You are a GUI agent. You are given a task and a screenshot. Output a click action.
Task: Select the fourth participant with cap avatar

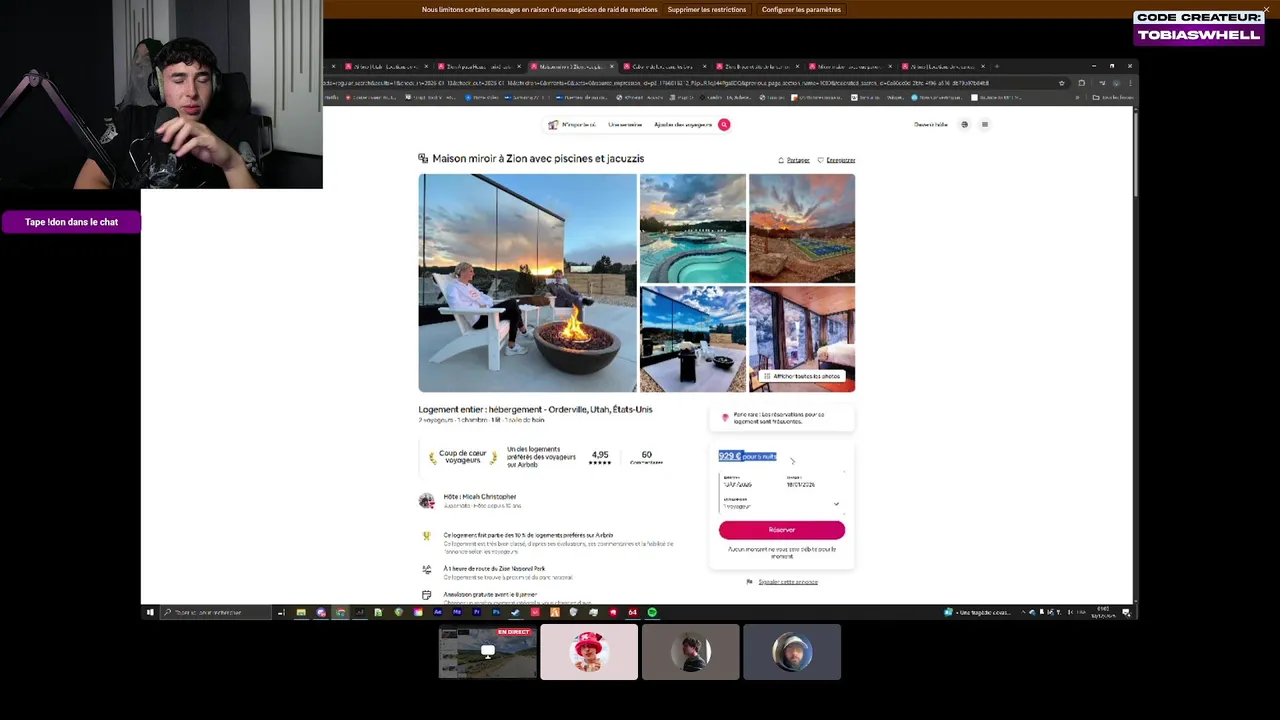pyautogui.click(x=792, y=652)
